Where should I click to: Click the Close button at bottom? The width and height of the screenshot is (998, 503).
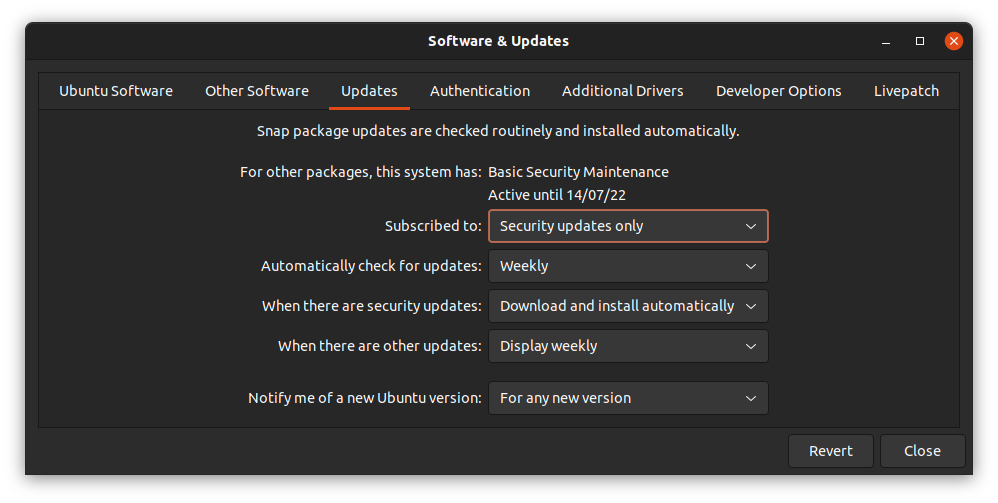coord(922,451)
